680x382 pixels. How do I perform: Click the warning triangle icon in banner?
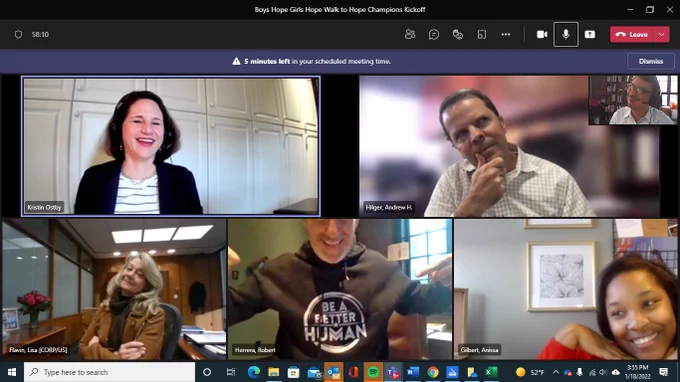click(236, 61)
